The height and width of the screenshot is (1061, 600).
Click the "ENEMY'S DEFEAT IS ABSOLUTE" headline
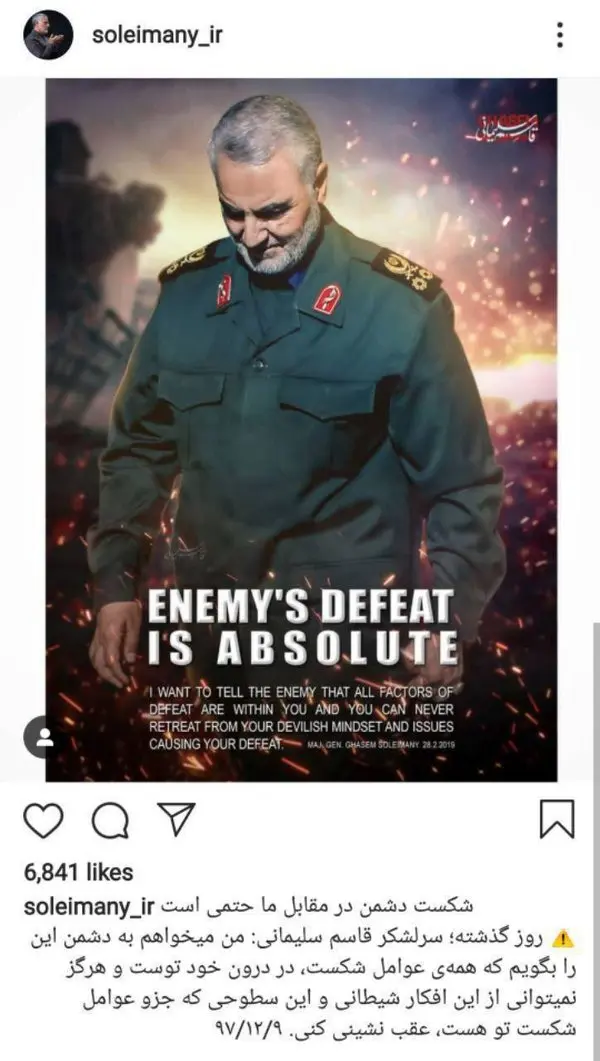click(x=302, y=627)
